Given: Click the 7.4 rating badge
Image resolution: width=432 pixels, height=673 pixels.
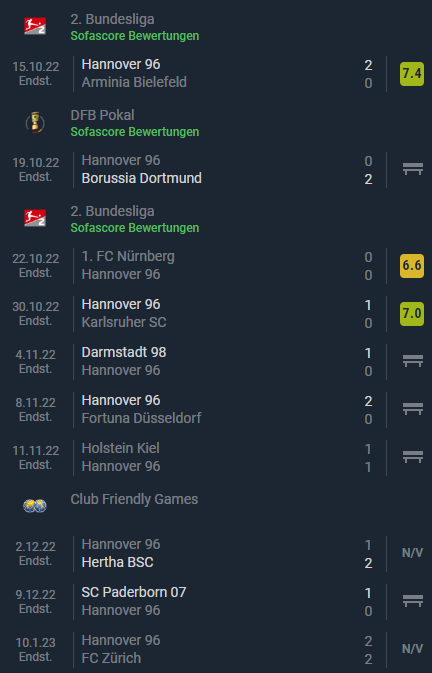Looking at the screenshot, I should (412, 74).
